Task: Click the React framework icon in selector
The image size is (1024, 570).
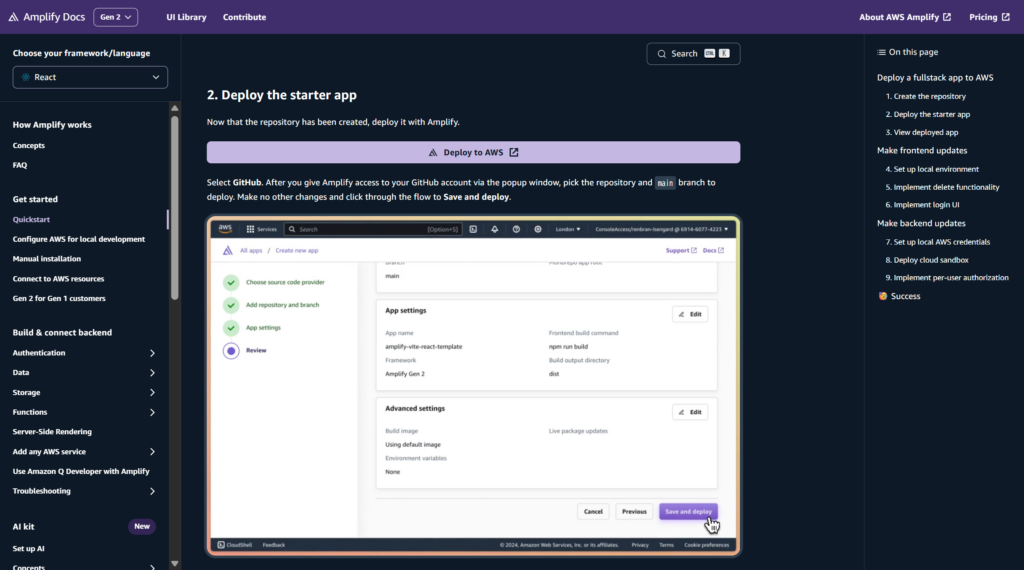Action: pyautogui.click(x=26, y=77)
